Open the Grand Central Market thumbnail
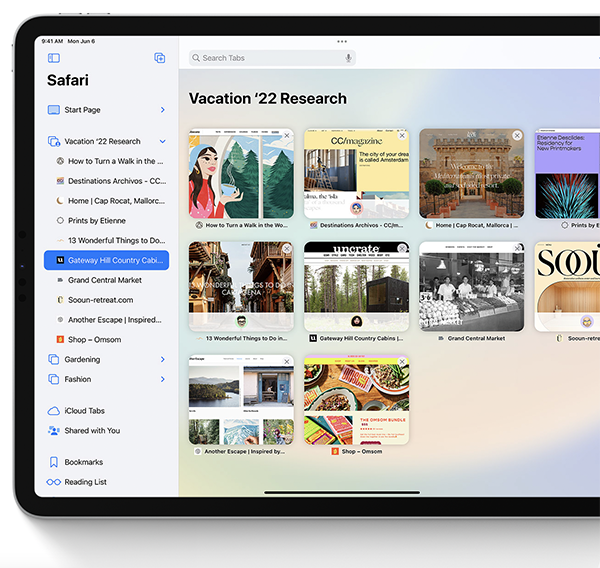This screenshot has height=568, width=600. (x=471, y=287)
